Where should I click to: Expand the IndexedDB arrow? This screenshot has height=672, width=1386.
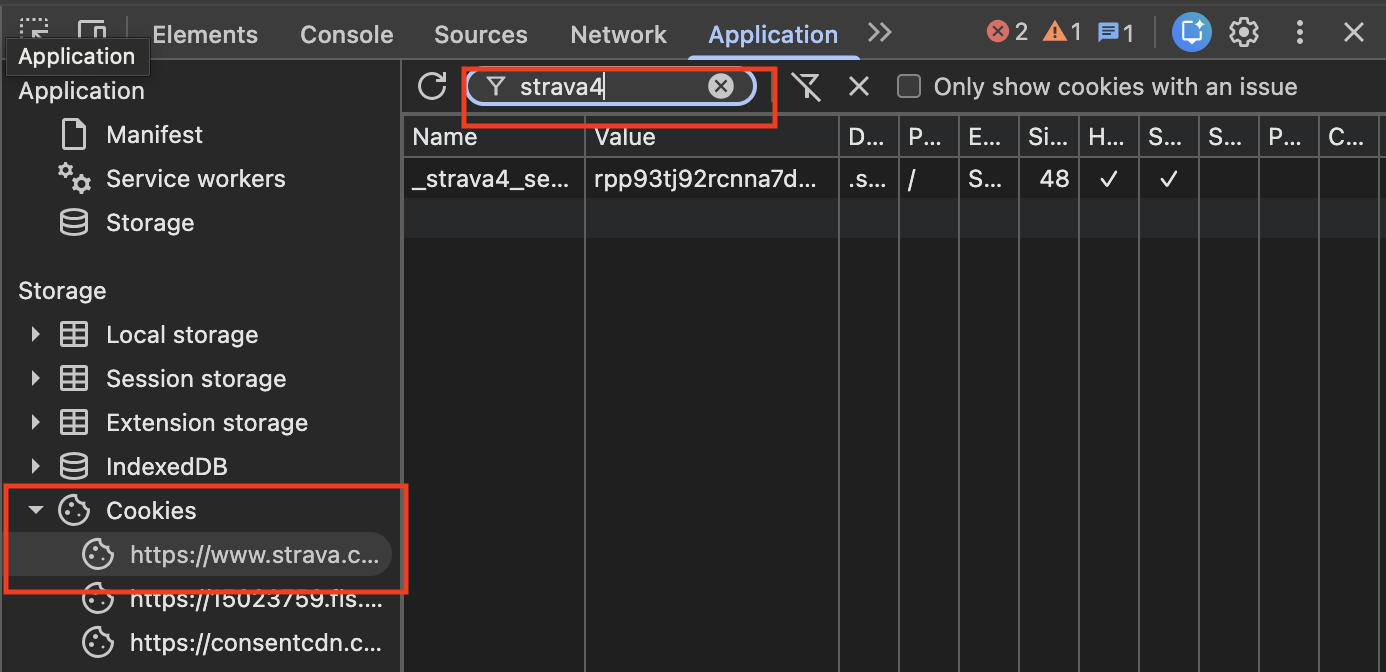coord(36,467)
